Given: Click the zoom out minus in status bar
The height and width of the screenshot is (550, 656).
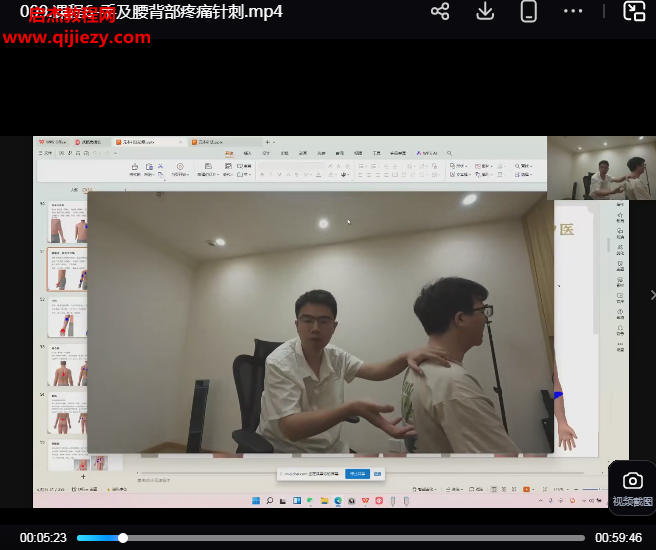Looking at the screenshot, I should [576, 489].
